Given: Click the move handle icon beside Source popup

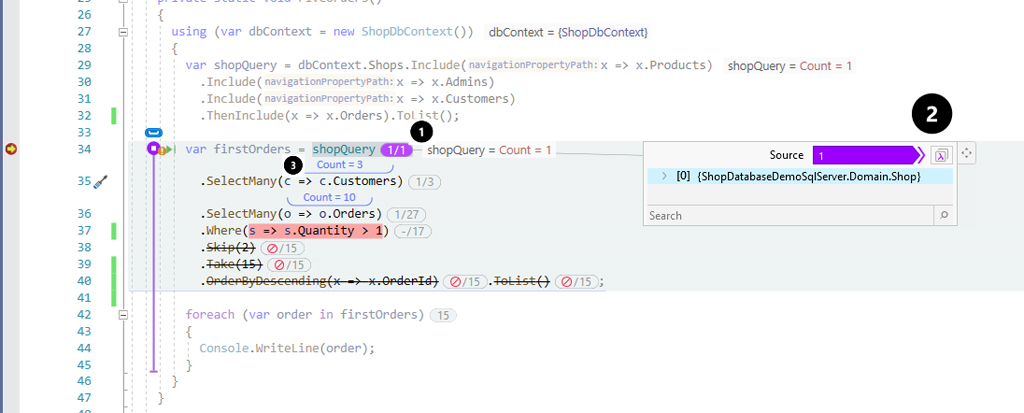Looking at the screenshot, I should [x=967, y=155].
